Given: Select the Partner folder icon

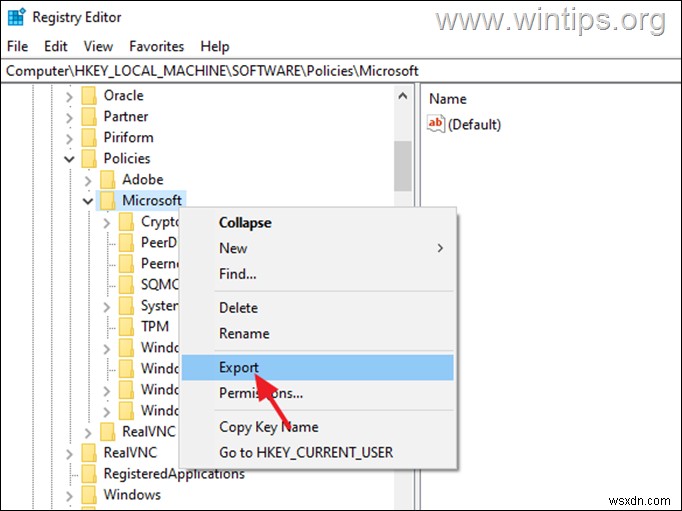Looking at the screenshot, I should 89,116.
